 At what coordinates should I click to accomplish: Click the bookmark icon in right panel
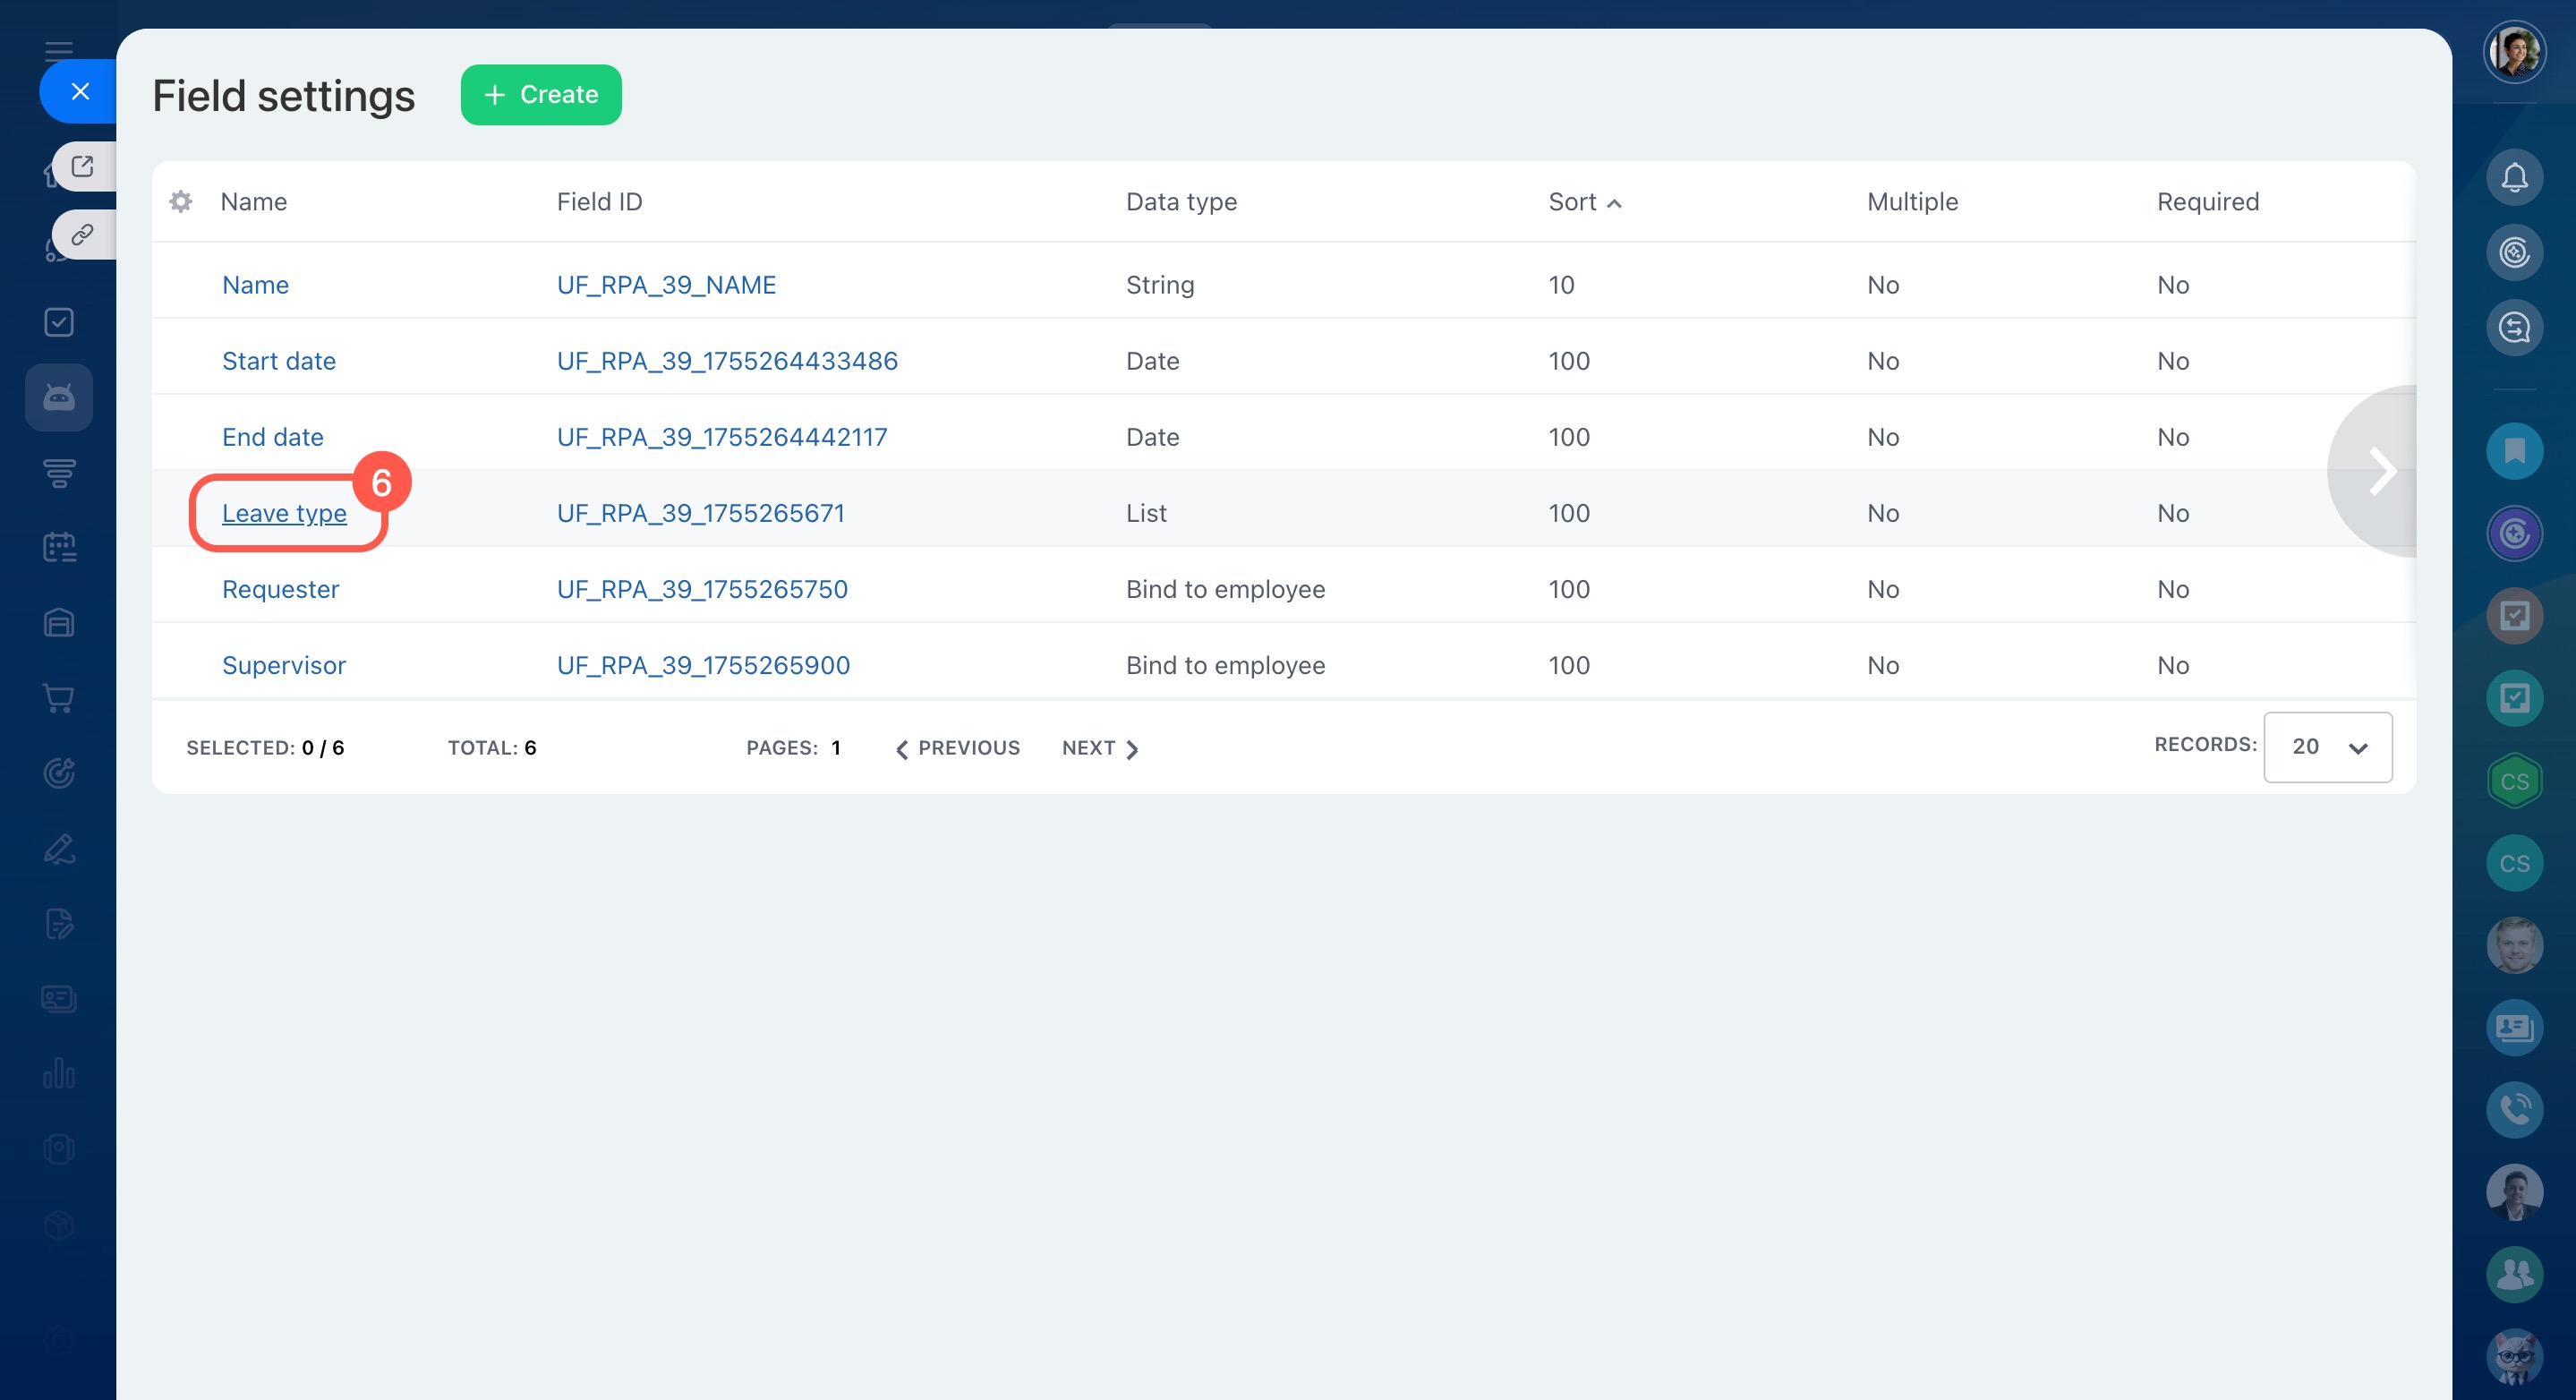(2514, 451)
